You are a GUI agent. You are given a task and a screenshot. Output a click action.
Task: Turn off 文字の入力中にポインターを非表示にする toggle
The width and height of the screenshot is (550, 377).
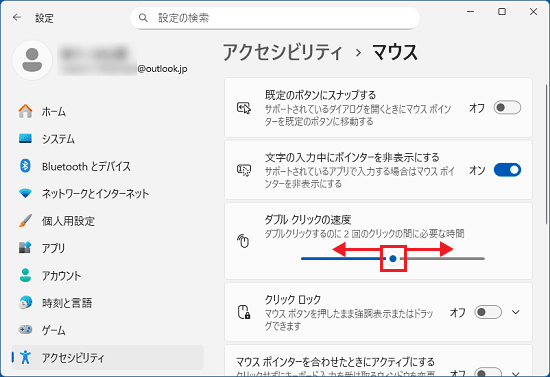click(x=507, y=170)
